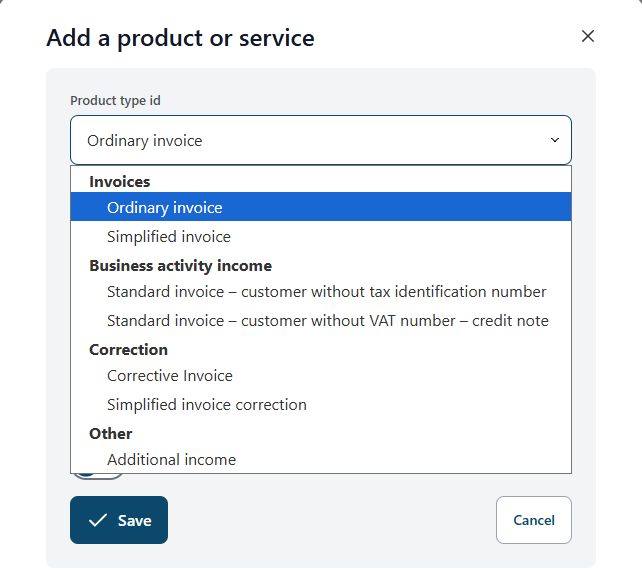Select Additional income from the list
642x588 pixels.
(x=172, y=460)
